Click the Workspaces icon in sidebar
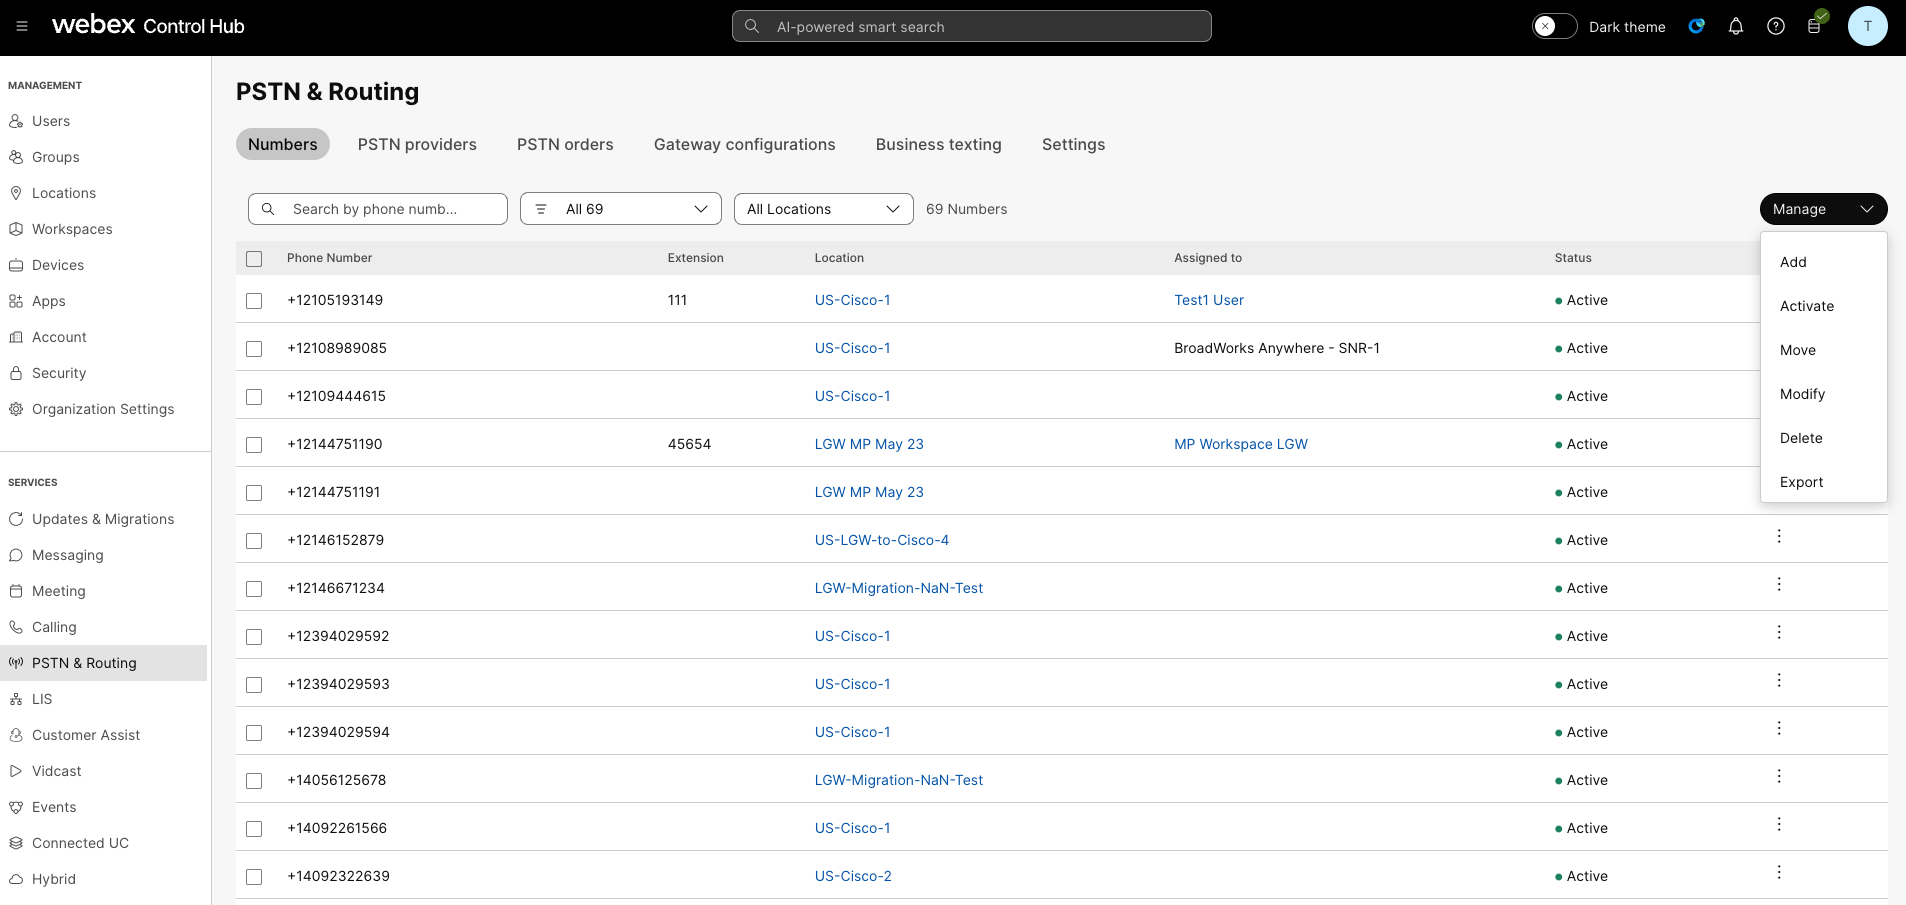Image resolution: width=1906 pixels, height=905 pixels. tap(16, 229)
